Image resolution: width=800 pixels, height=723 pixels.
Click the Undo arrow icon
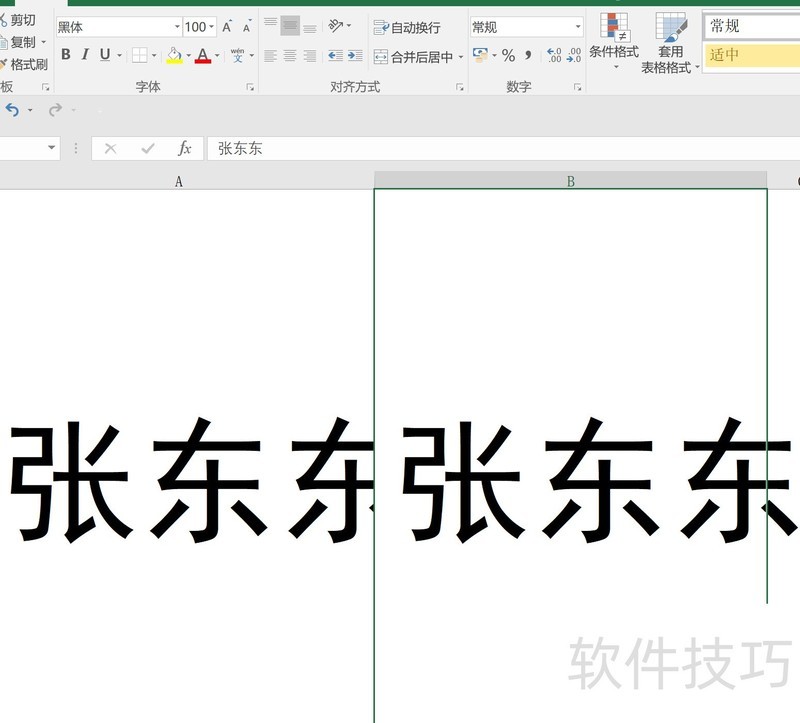[x=12, y=109]
